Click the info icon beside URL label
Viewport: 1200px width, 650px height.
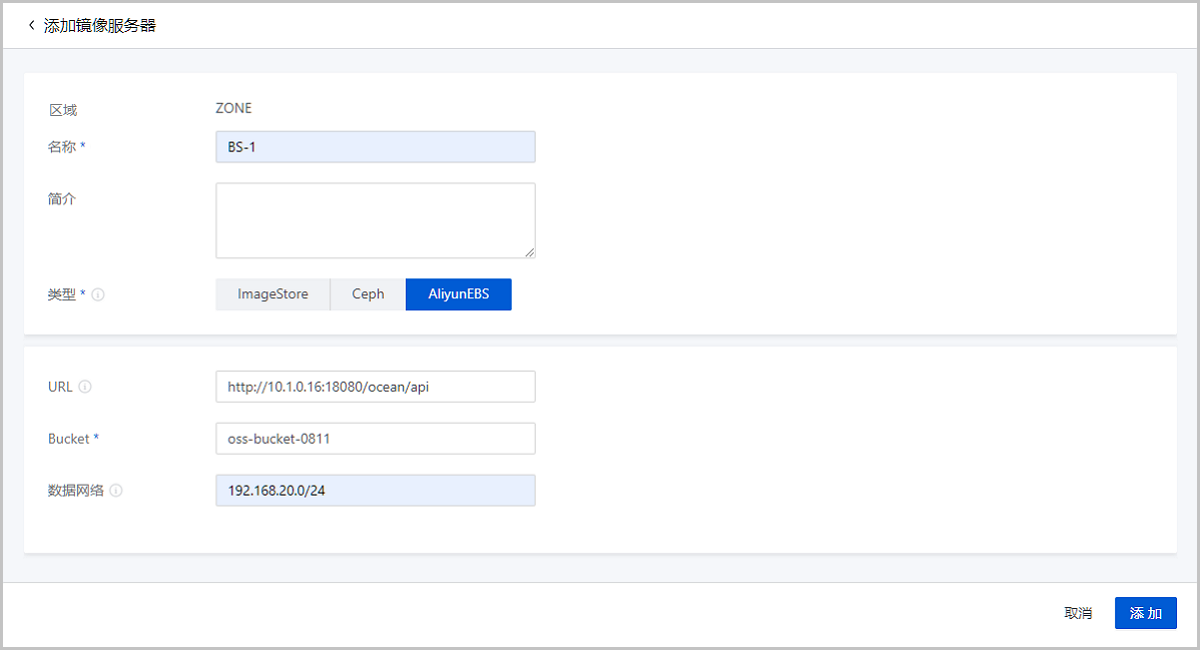pyautogui.click(x=85, y=387)
